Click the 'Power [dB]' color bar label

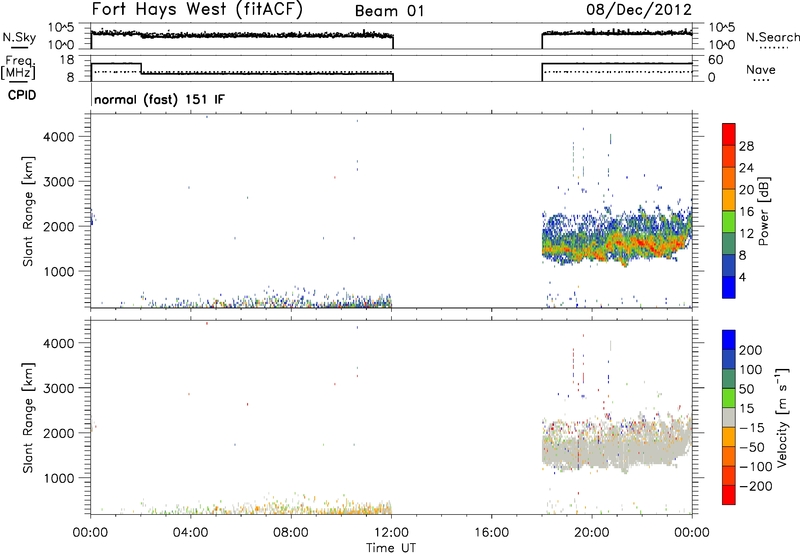tap(763, 211)
